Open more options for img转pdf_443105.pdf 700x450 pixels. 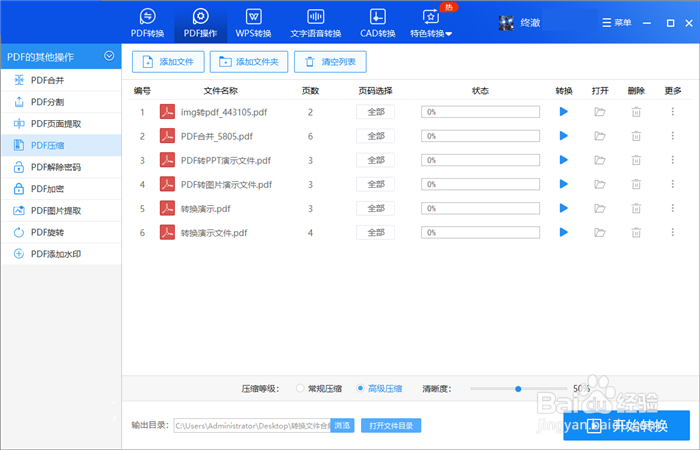pos(673,112)
